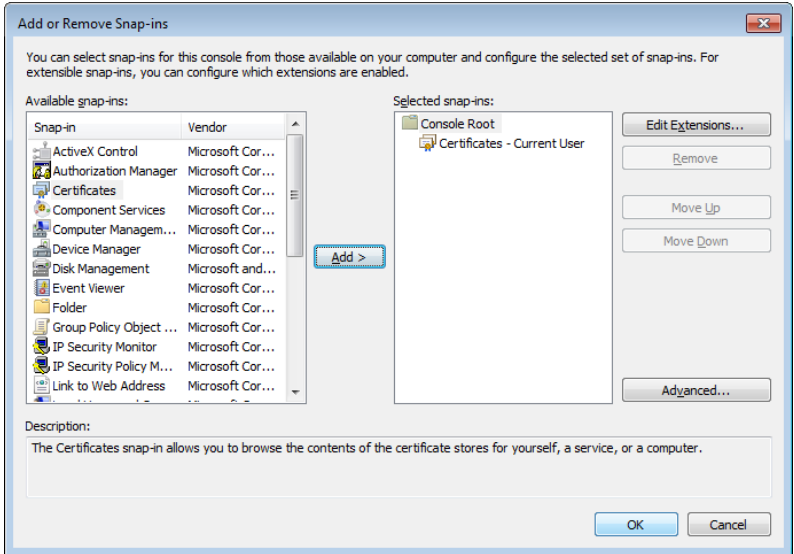Viewport: 794px width, 554px height.
Task: Click the Remove button
Action: [696, 159]
